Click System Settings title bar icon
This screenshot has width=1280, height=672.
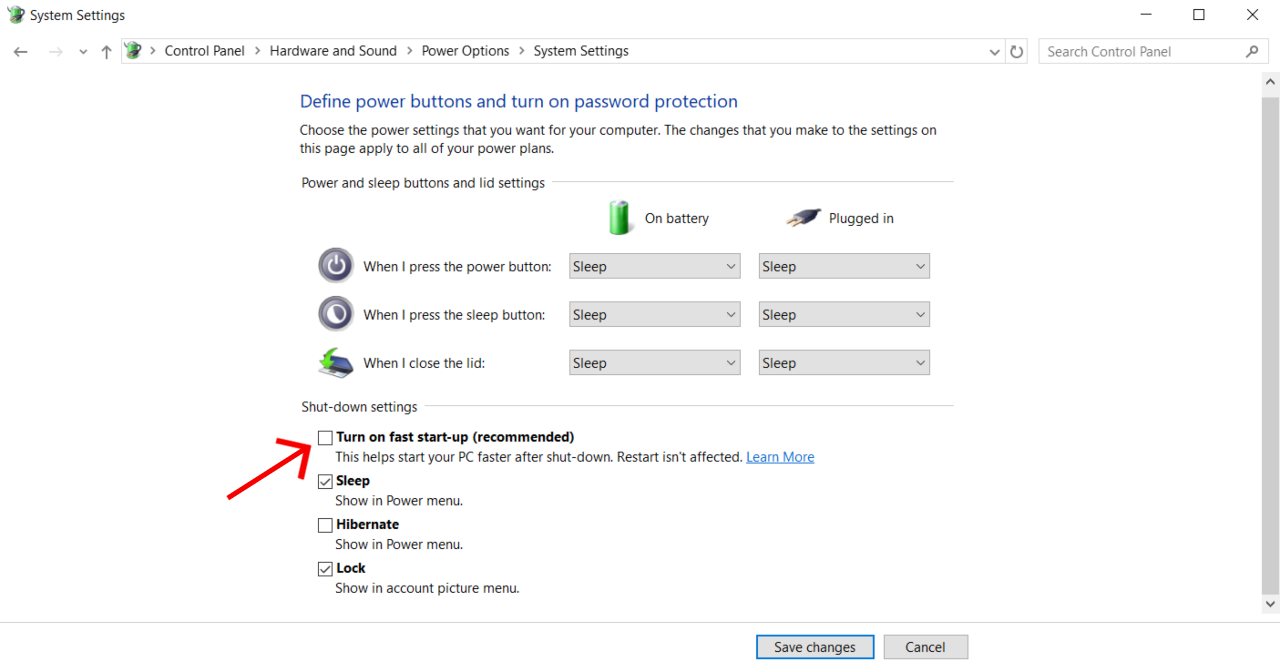(15, 15)
